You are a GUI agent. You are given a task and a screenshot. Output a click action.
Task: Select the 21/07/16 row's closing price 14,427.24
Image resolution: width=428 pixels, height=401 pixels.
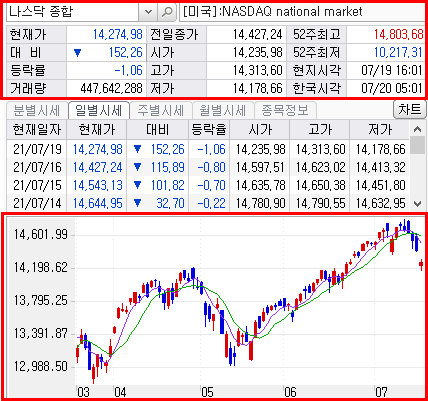pyautogui.click(x=98, y=167)
